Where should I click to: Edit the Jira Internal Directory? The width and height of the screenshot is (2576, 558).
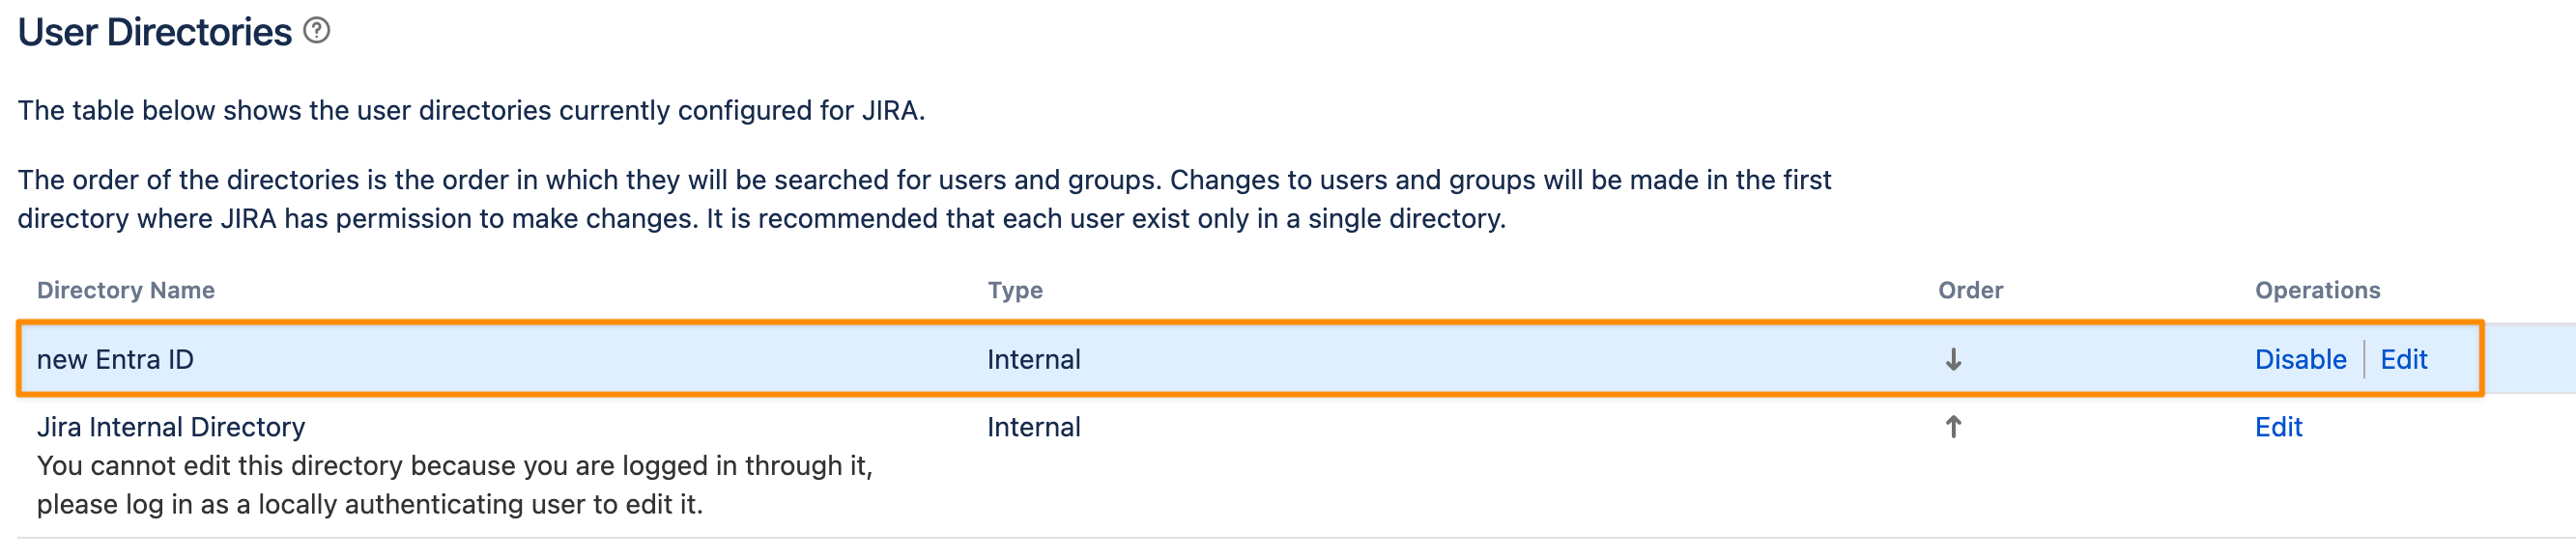[2277, 427]
